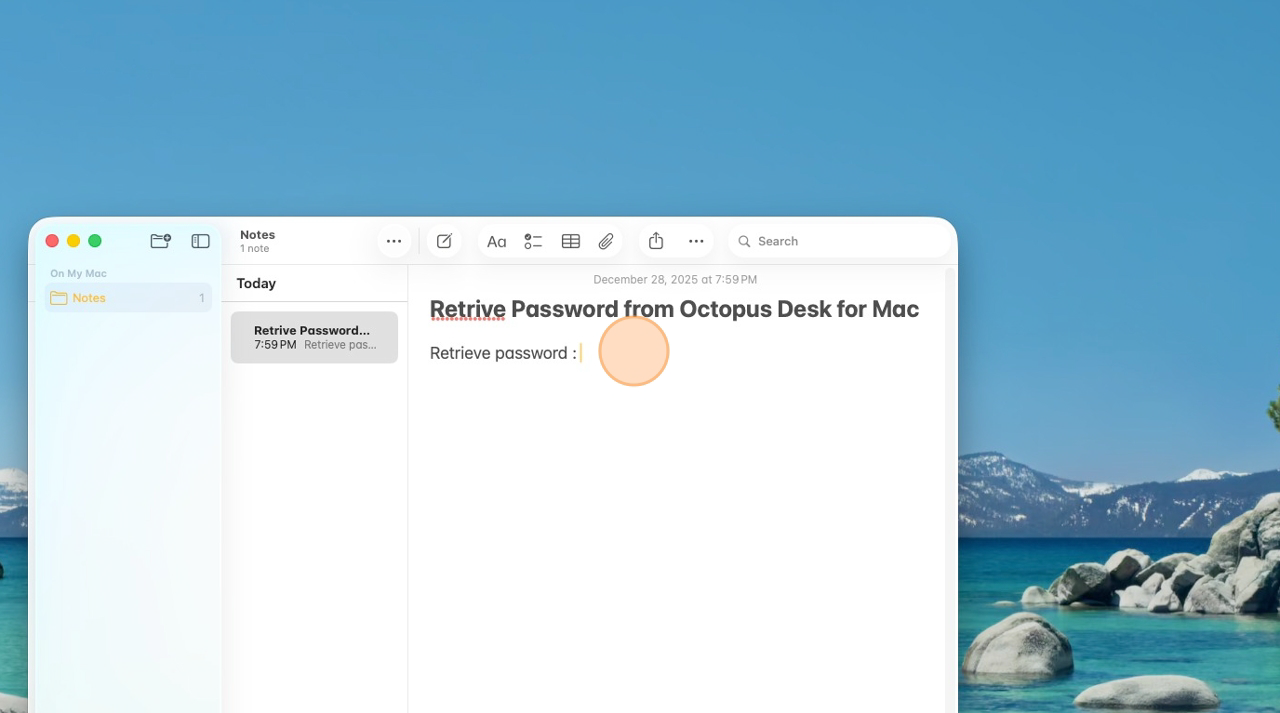This screenshot has height=713, width=1280.
Task: Click the December 28 timestamp above the note
Action: (674, 279)
